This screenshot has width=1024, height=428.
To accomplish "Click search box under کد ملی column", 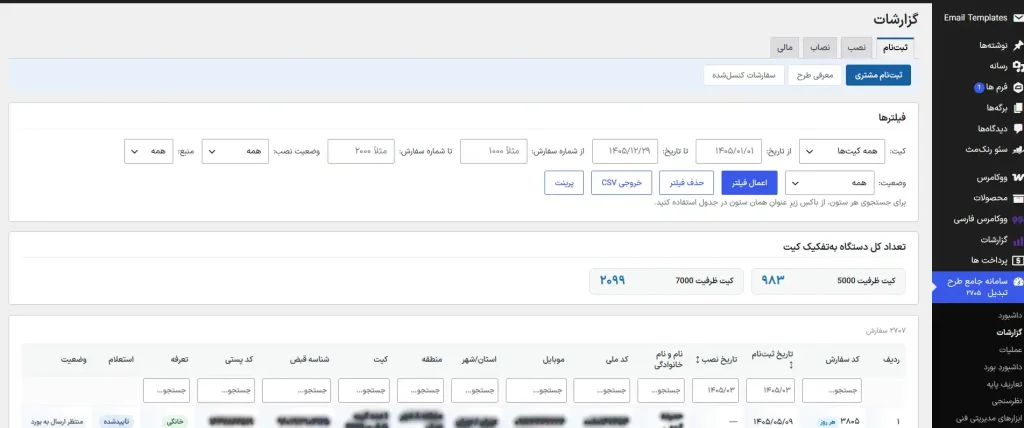I will 601,390.
